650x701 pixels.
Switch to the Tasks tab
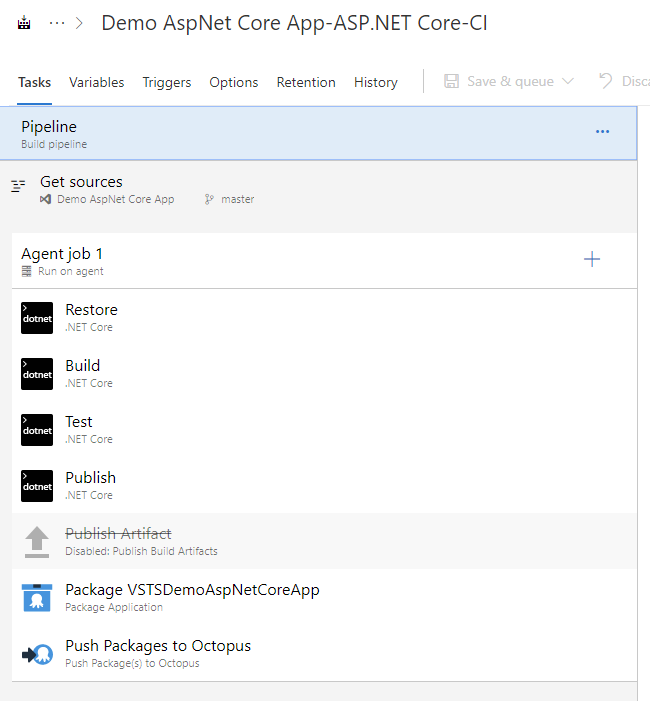click(34, 82)
